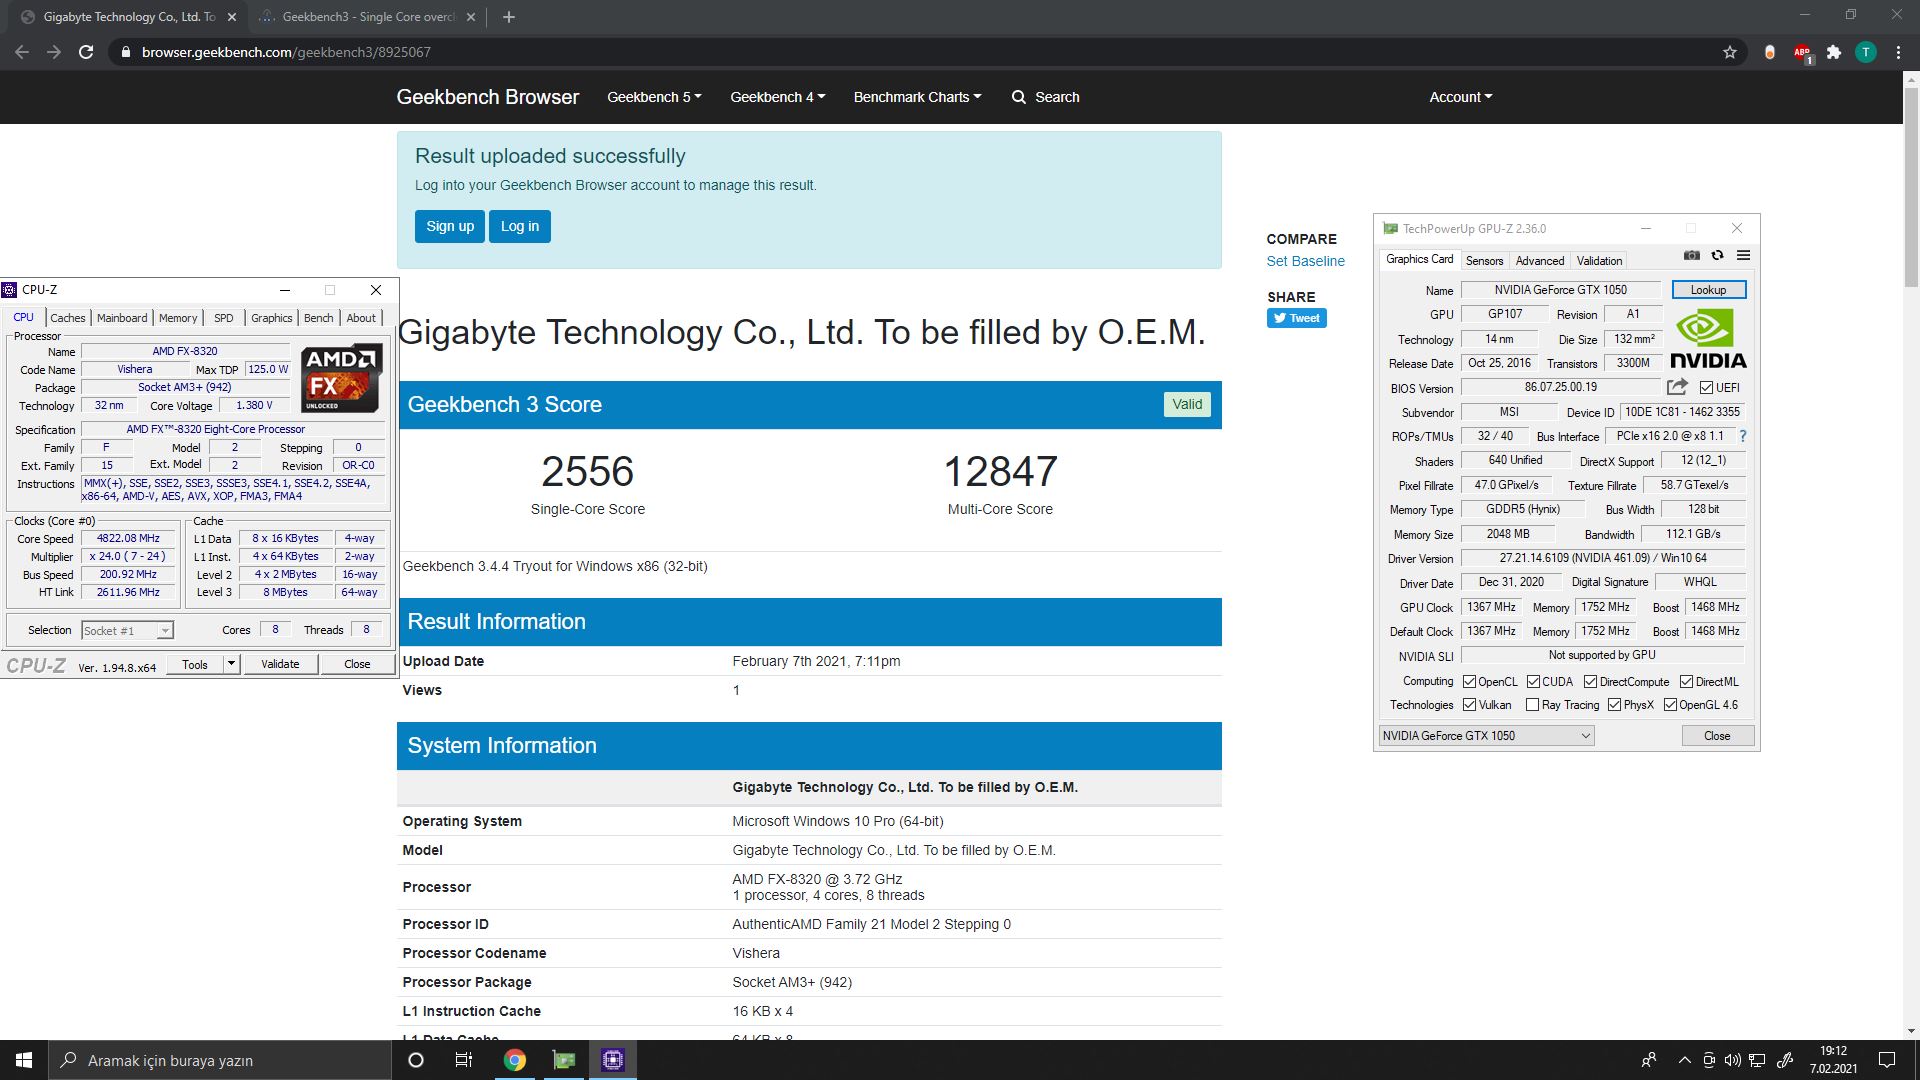Screen dimensions: 1920x1080
Task: Open the Chrome extensions puzzle icon
Action: (x=1833, y=52)
